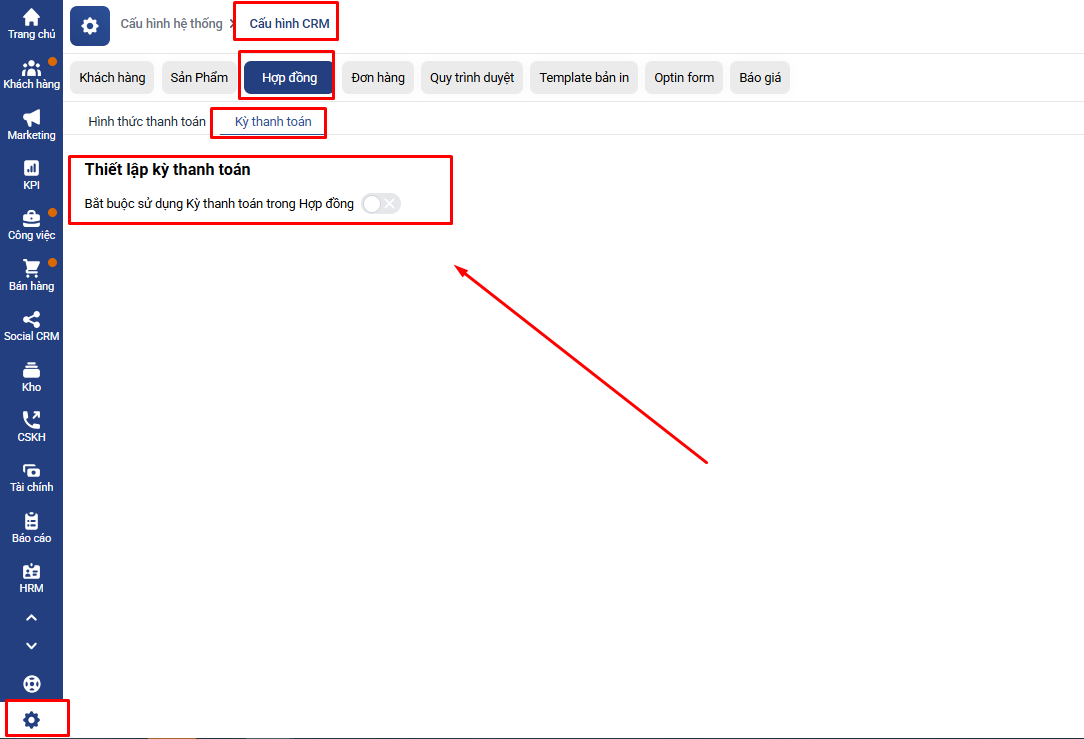Open the Kho warehouse module
The image size is (1084, 739).
31,376
